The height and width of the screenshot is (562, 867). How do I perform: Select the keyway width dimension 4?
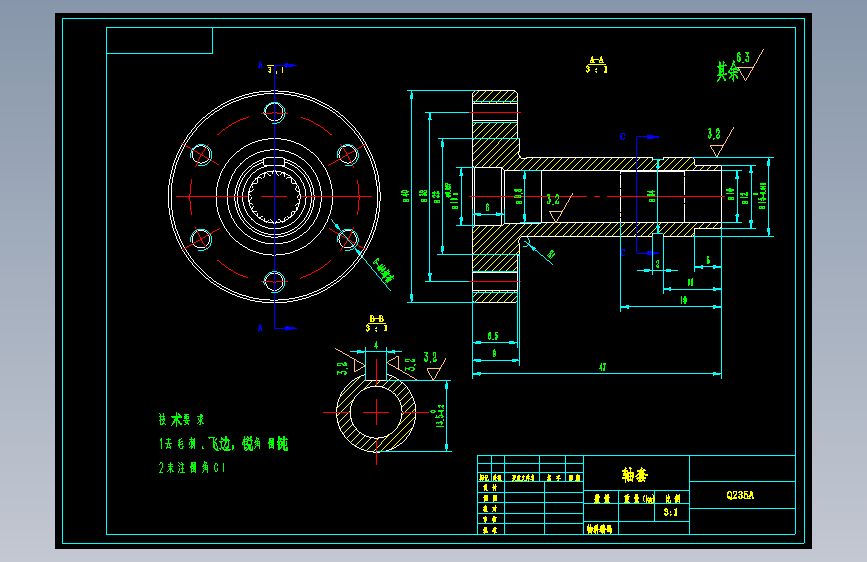(x=376, y=345)
